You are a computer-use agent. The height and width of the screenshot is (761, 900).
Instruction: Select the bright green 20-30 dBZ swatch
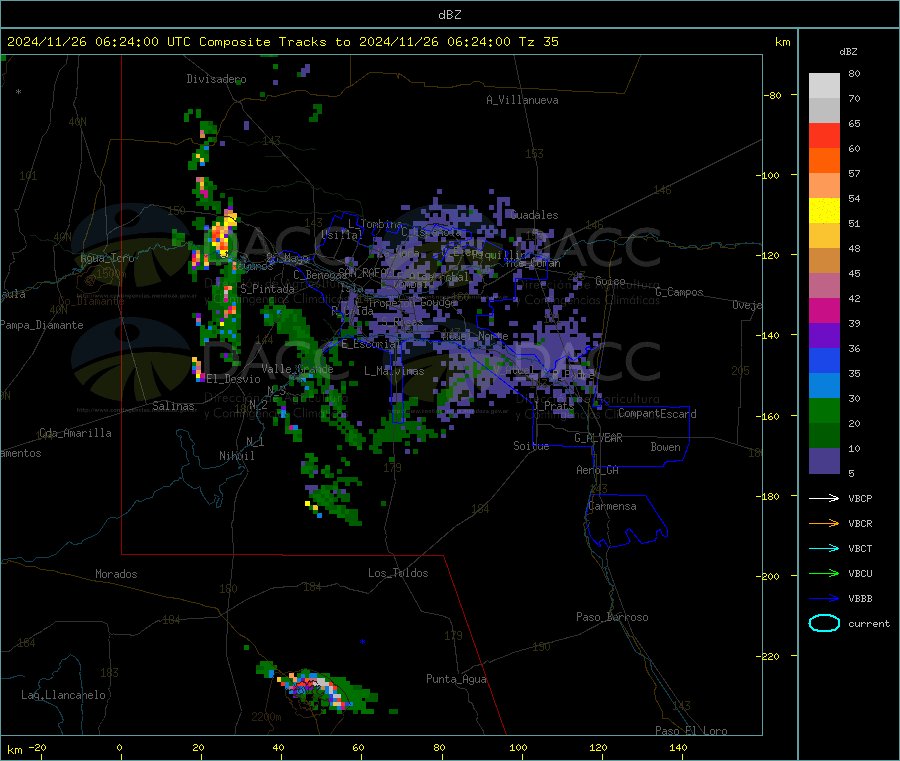[x=824, y=410]
